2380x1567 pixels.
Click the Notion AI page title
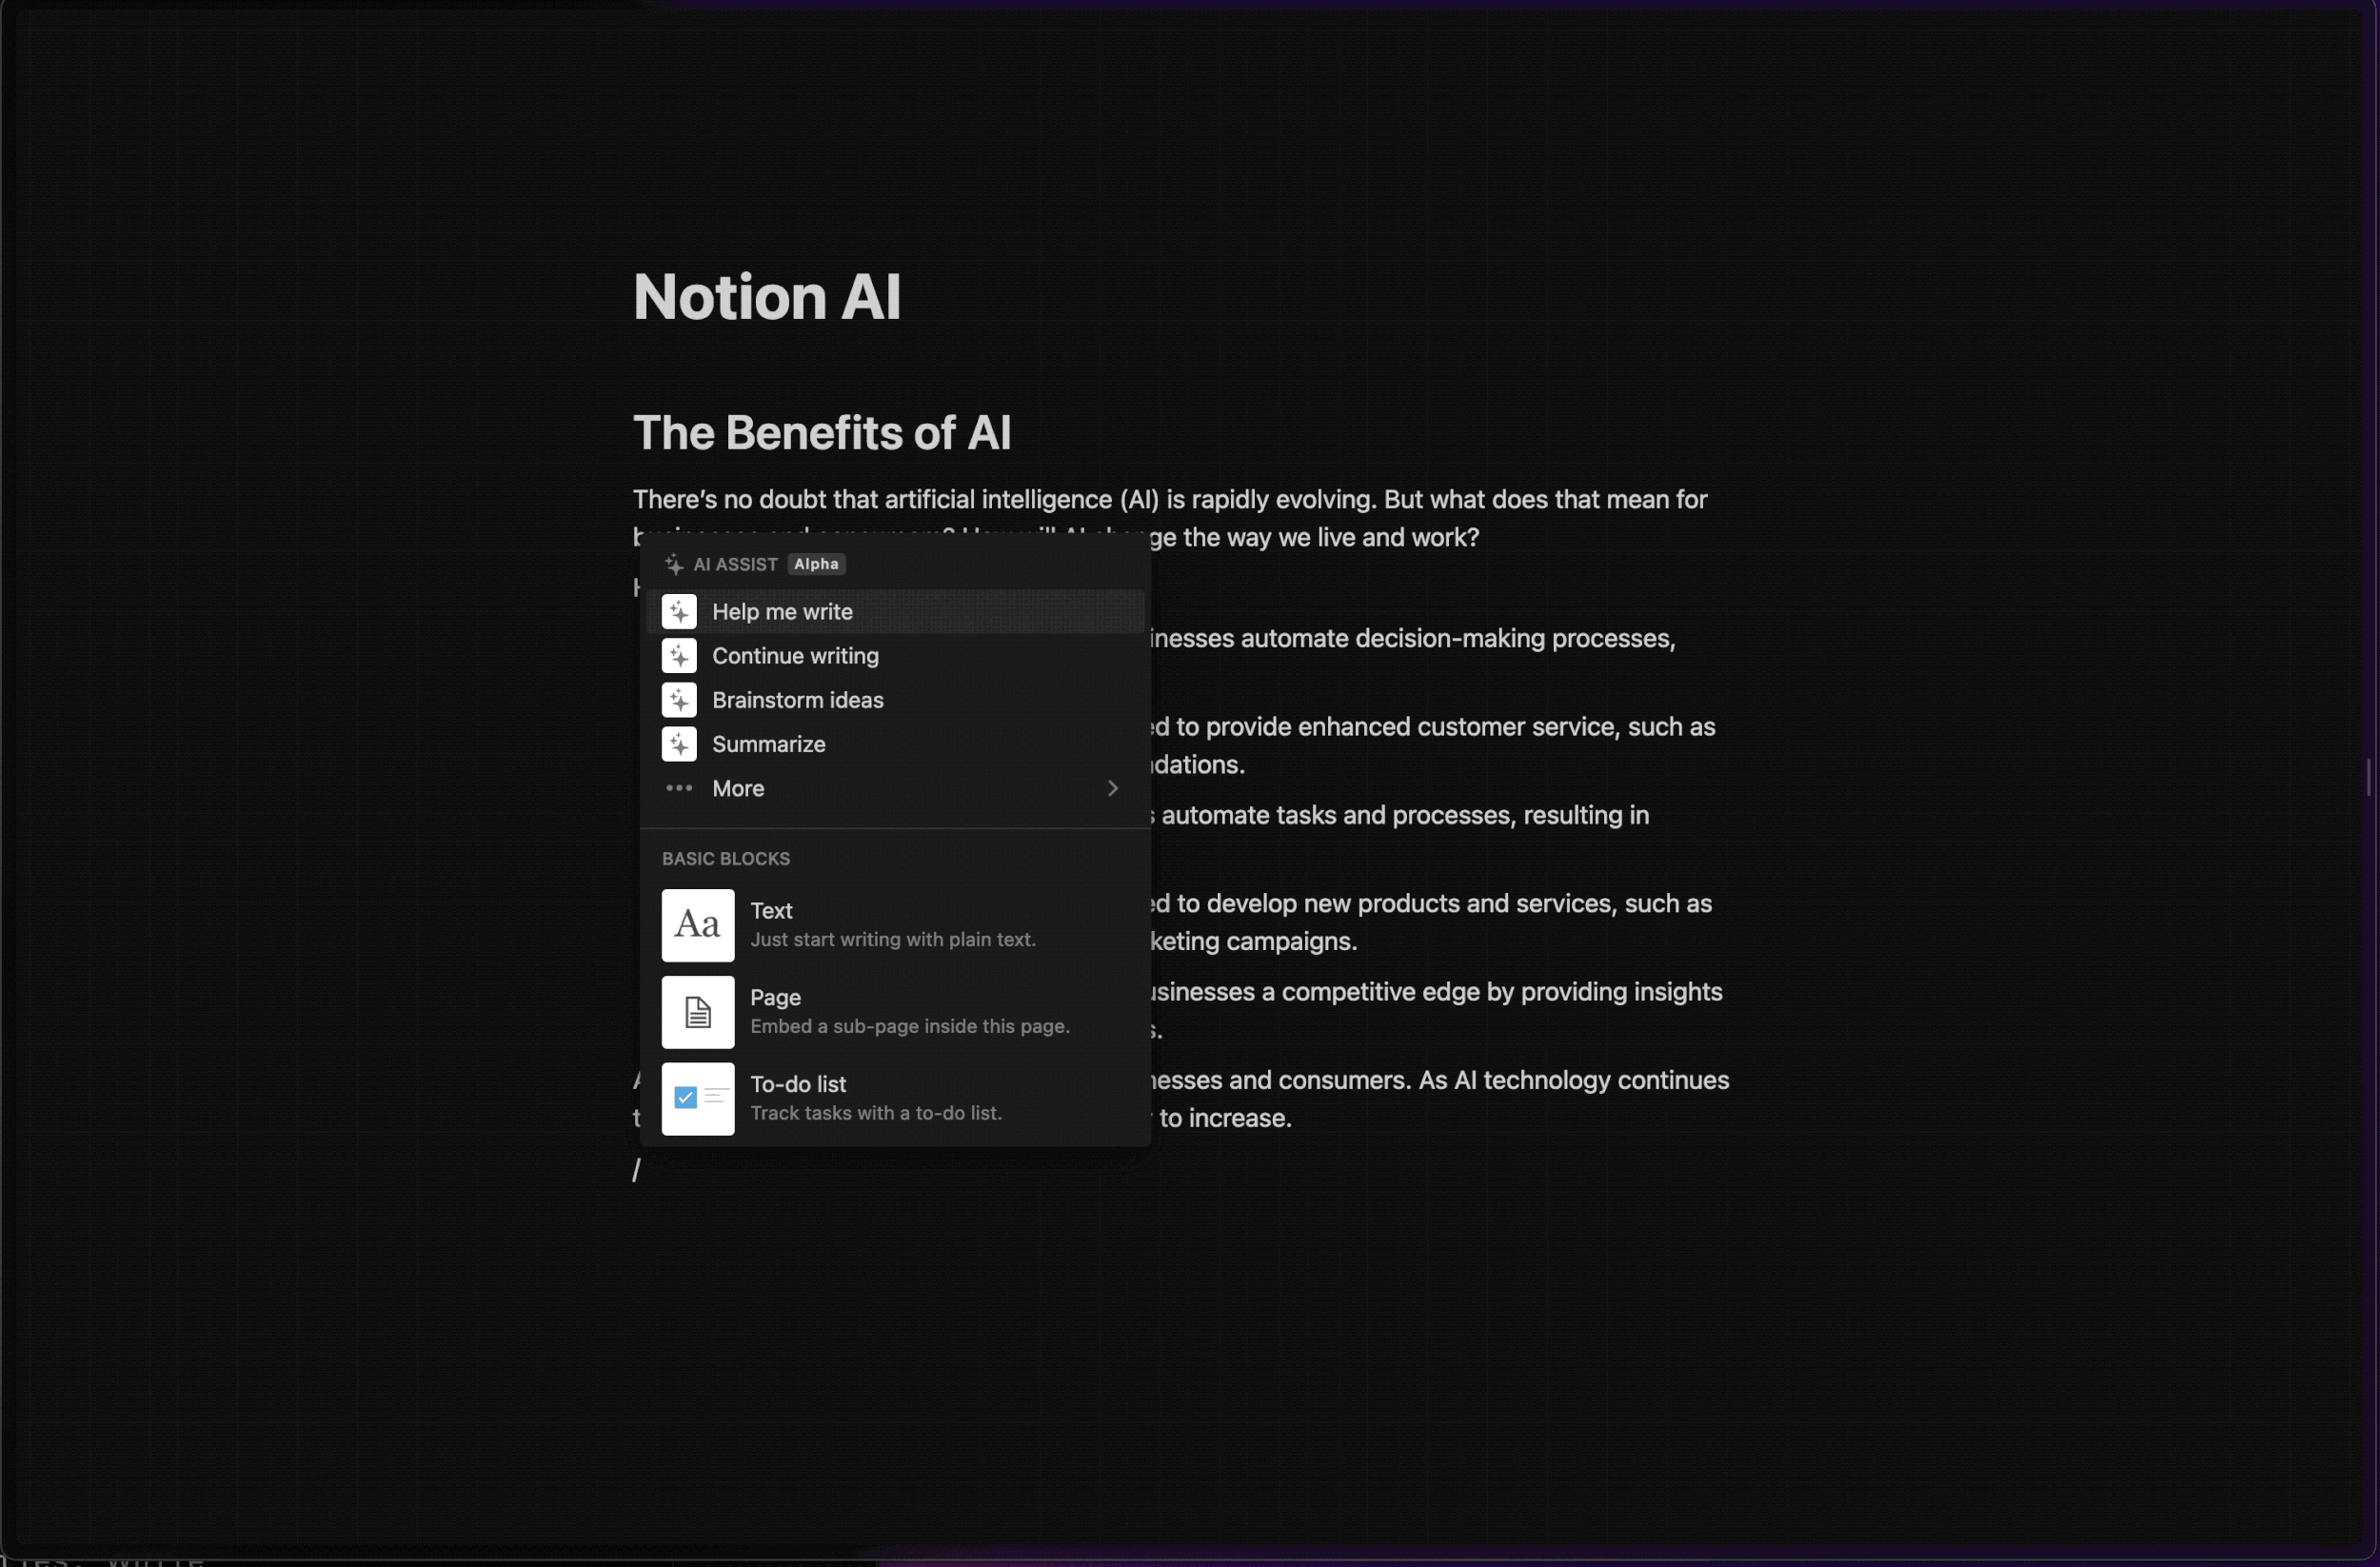pos(767,297)
